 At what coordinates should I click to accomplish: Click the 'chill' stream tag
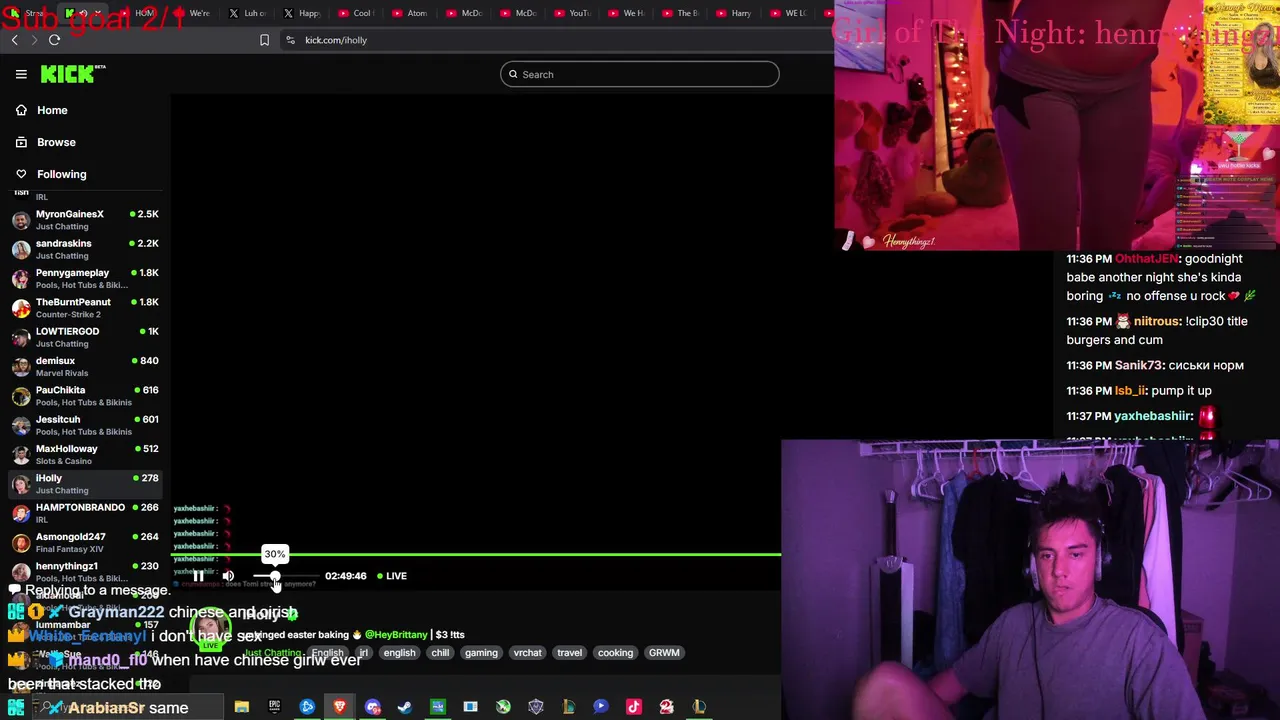coord(440,653)
